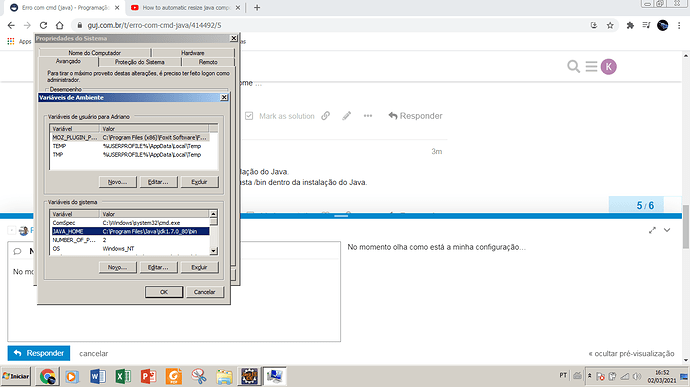690x387 pixels.
Task: Click the system variables scroll down arrow
Action: (213, 251)
